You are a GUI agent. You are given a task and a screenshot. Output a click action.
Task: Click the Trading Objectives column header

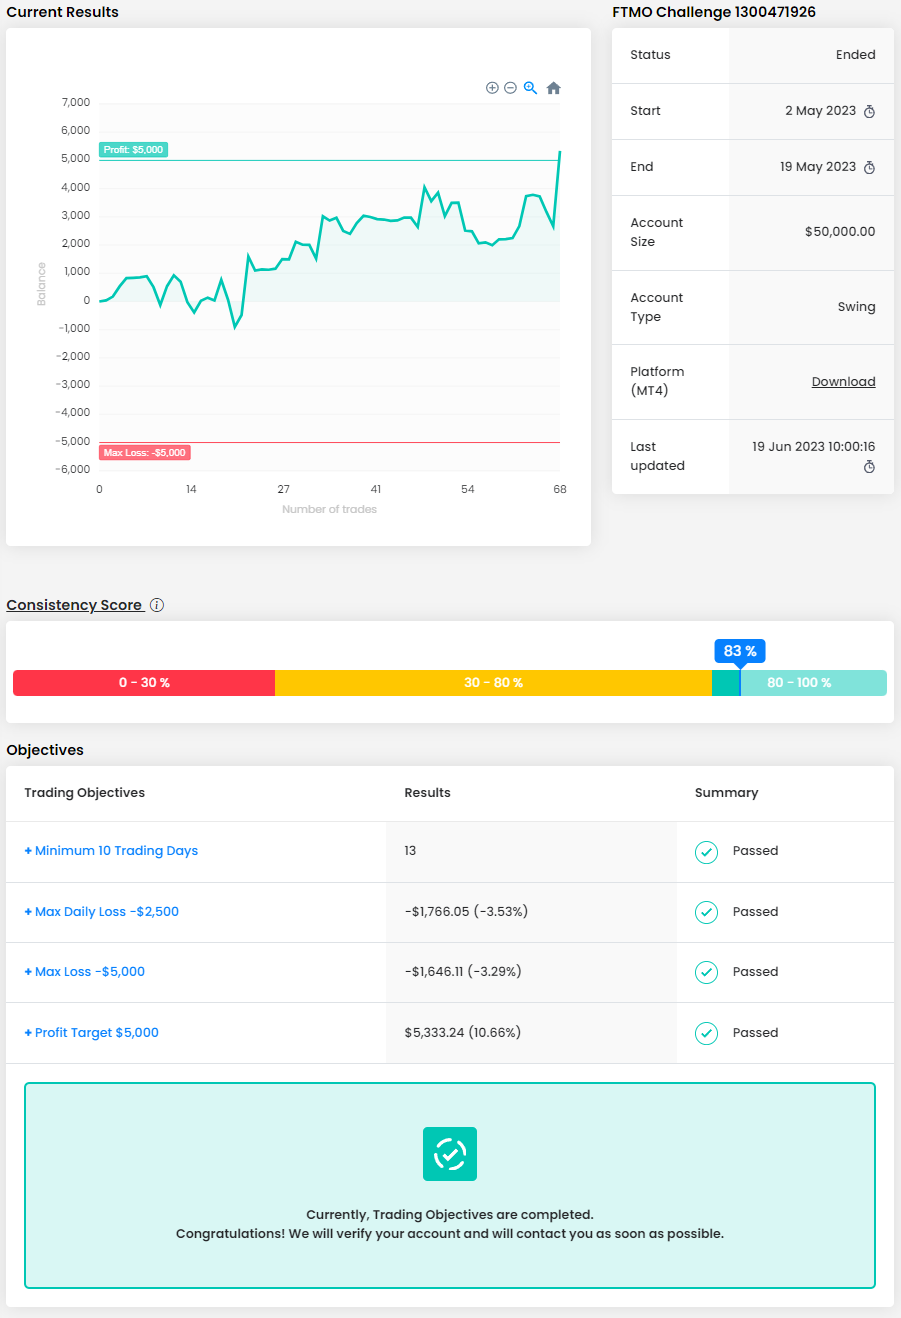pos(85,793)
